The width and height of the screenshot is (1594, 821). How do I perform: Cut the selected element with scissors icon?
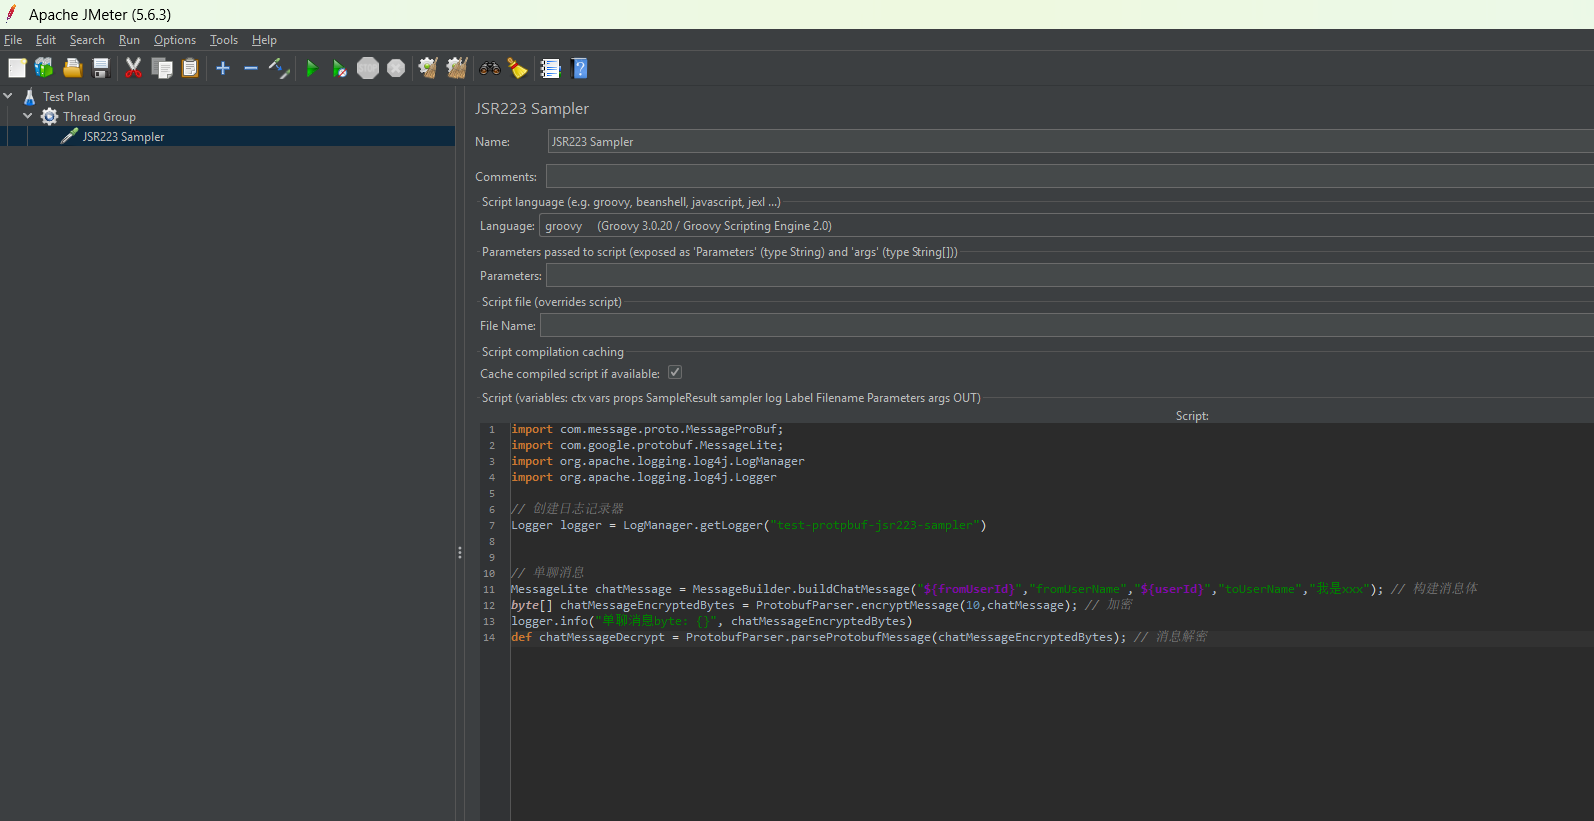tap(133, 68)
